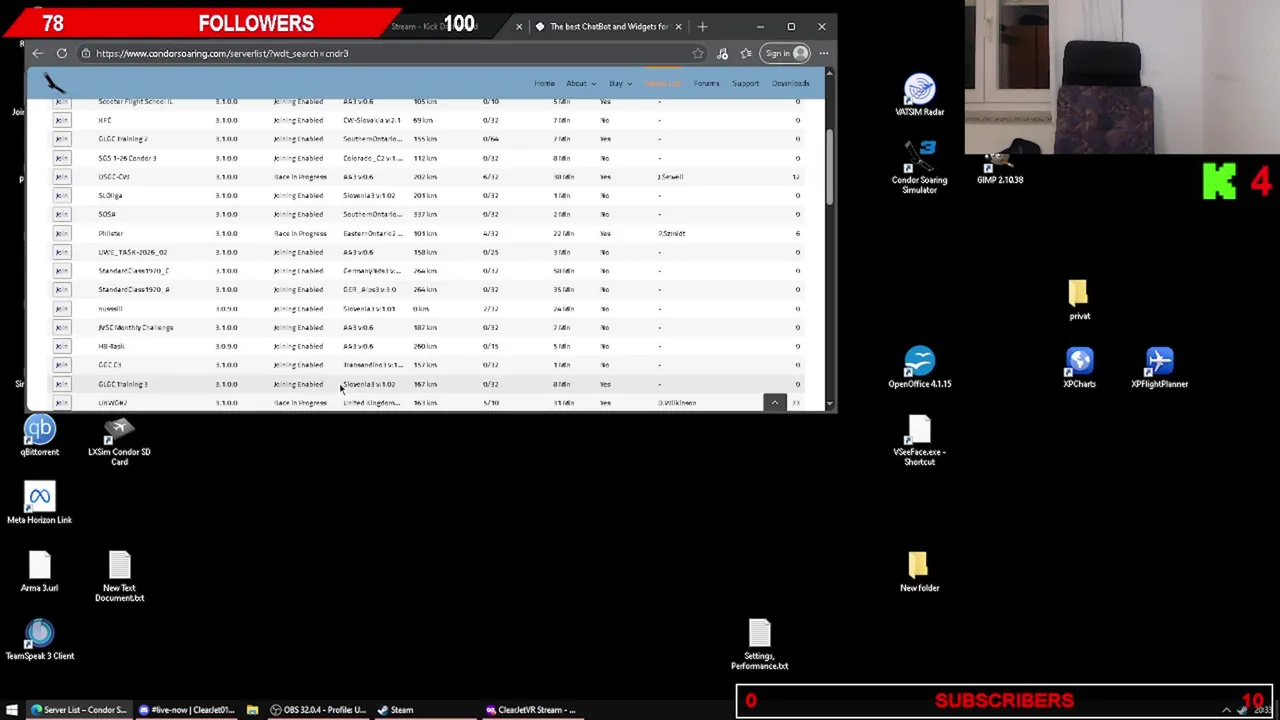Click 'GLGC Training 2' server name
This screenshot has width=1280, height=720.
(123, 139)
